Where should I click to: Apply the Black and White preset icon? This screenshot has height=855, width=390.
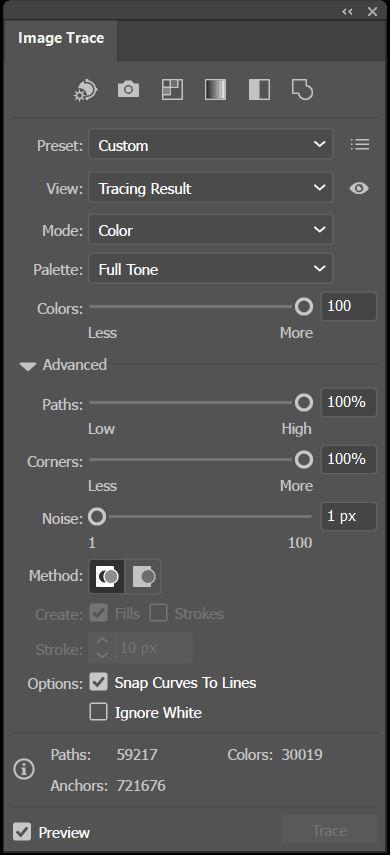tap(259, 89)
